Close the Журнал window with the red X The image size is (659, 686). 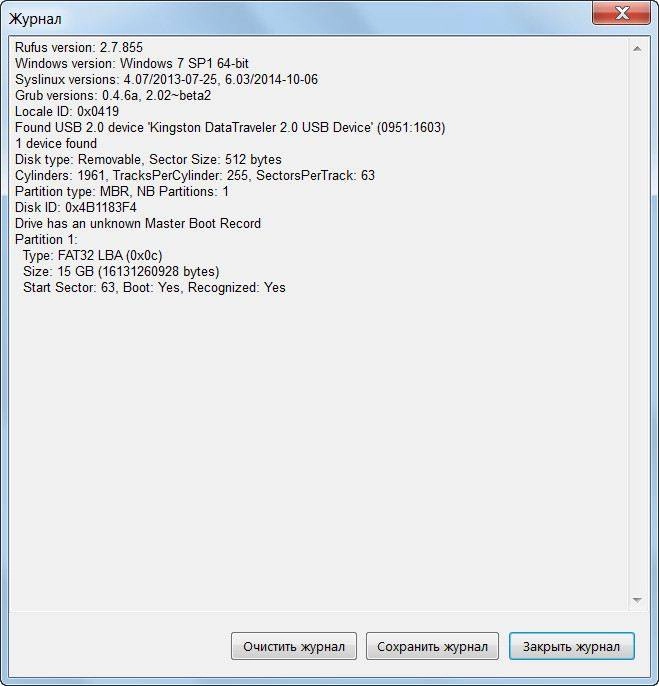coord(621,13)
